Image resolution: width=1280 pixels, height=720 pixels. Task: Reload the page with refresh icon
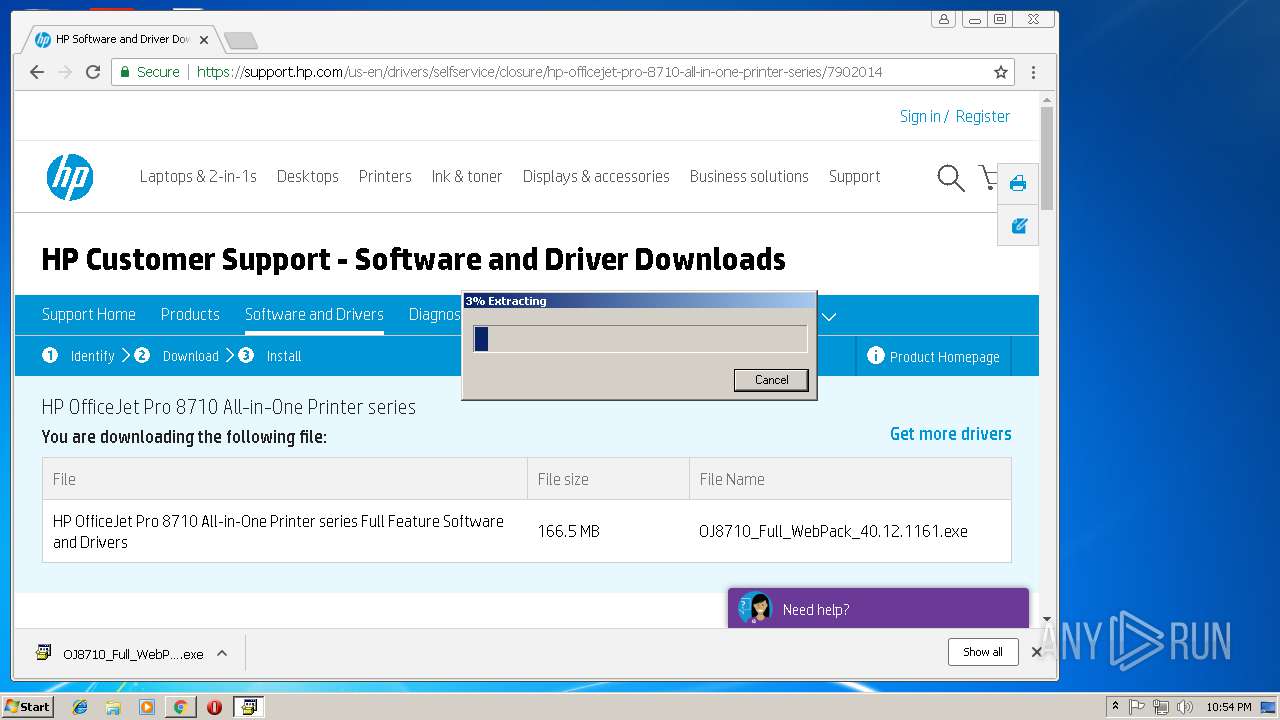click(x=93, y=72)
